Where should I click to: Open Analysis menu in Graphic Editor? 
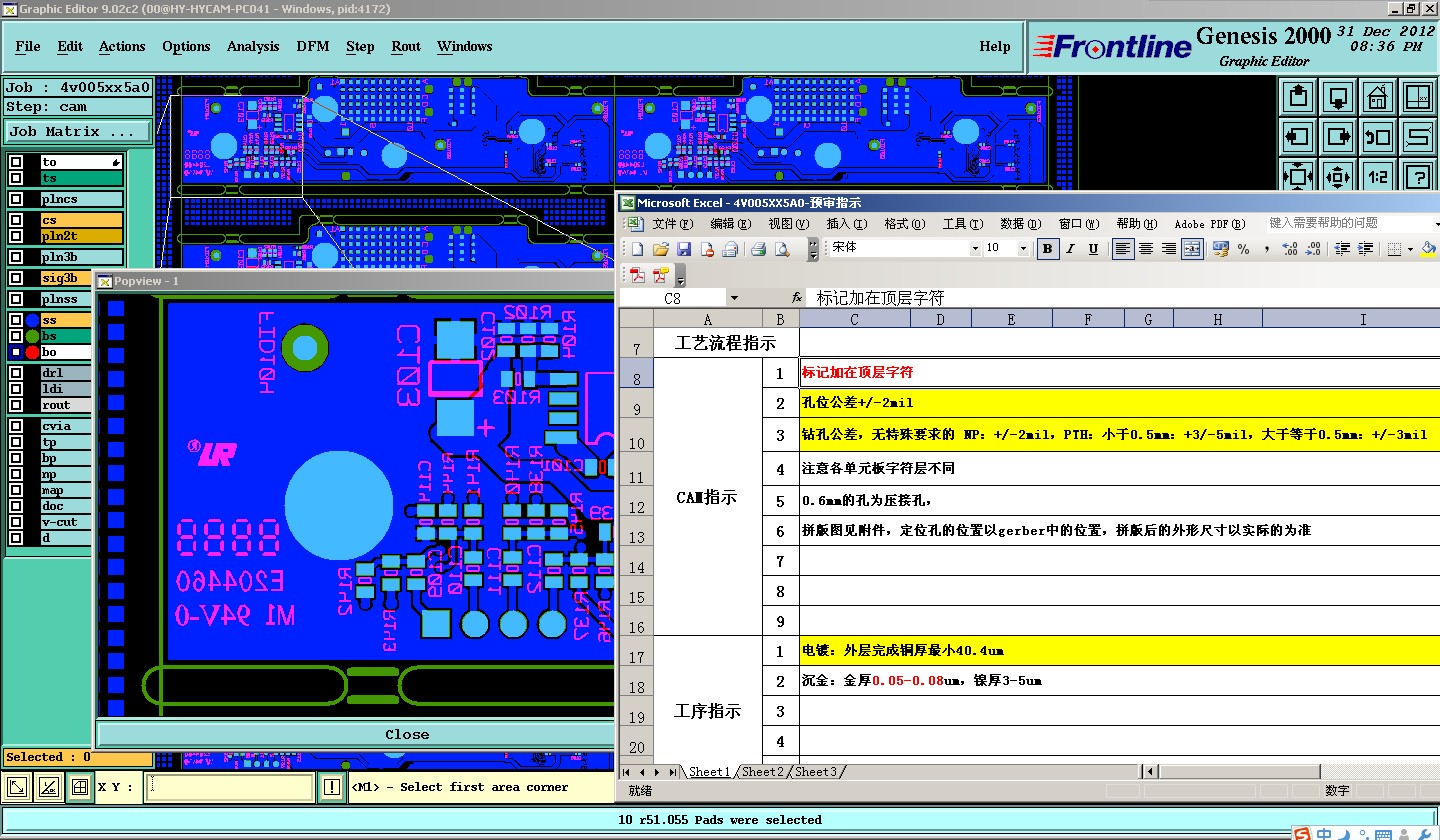(x=253, y=46)
